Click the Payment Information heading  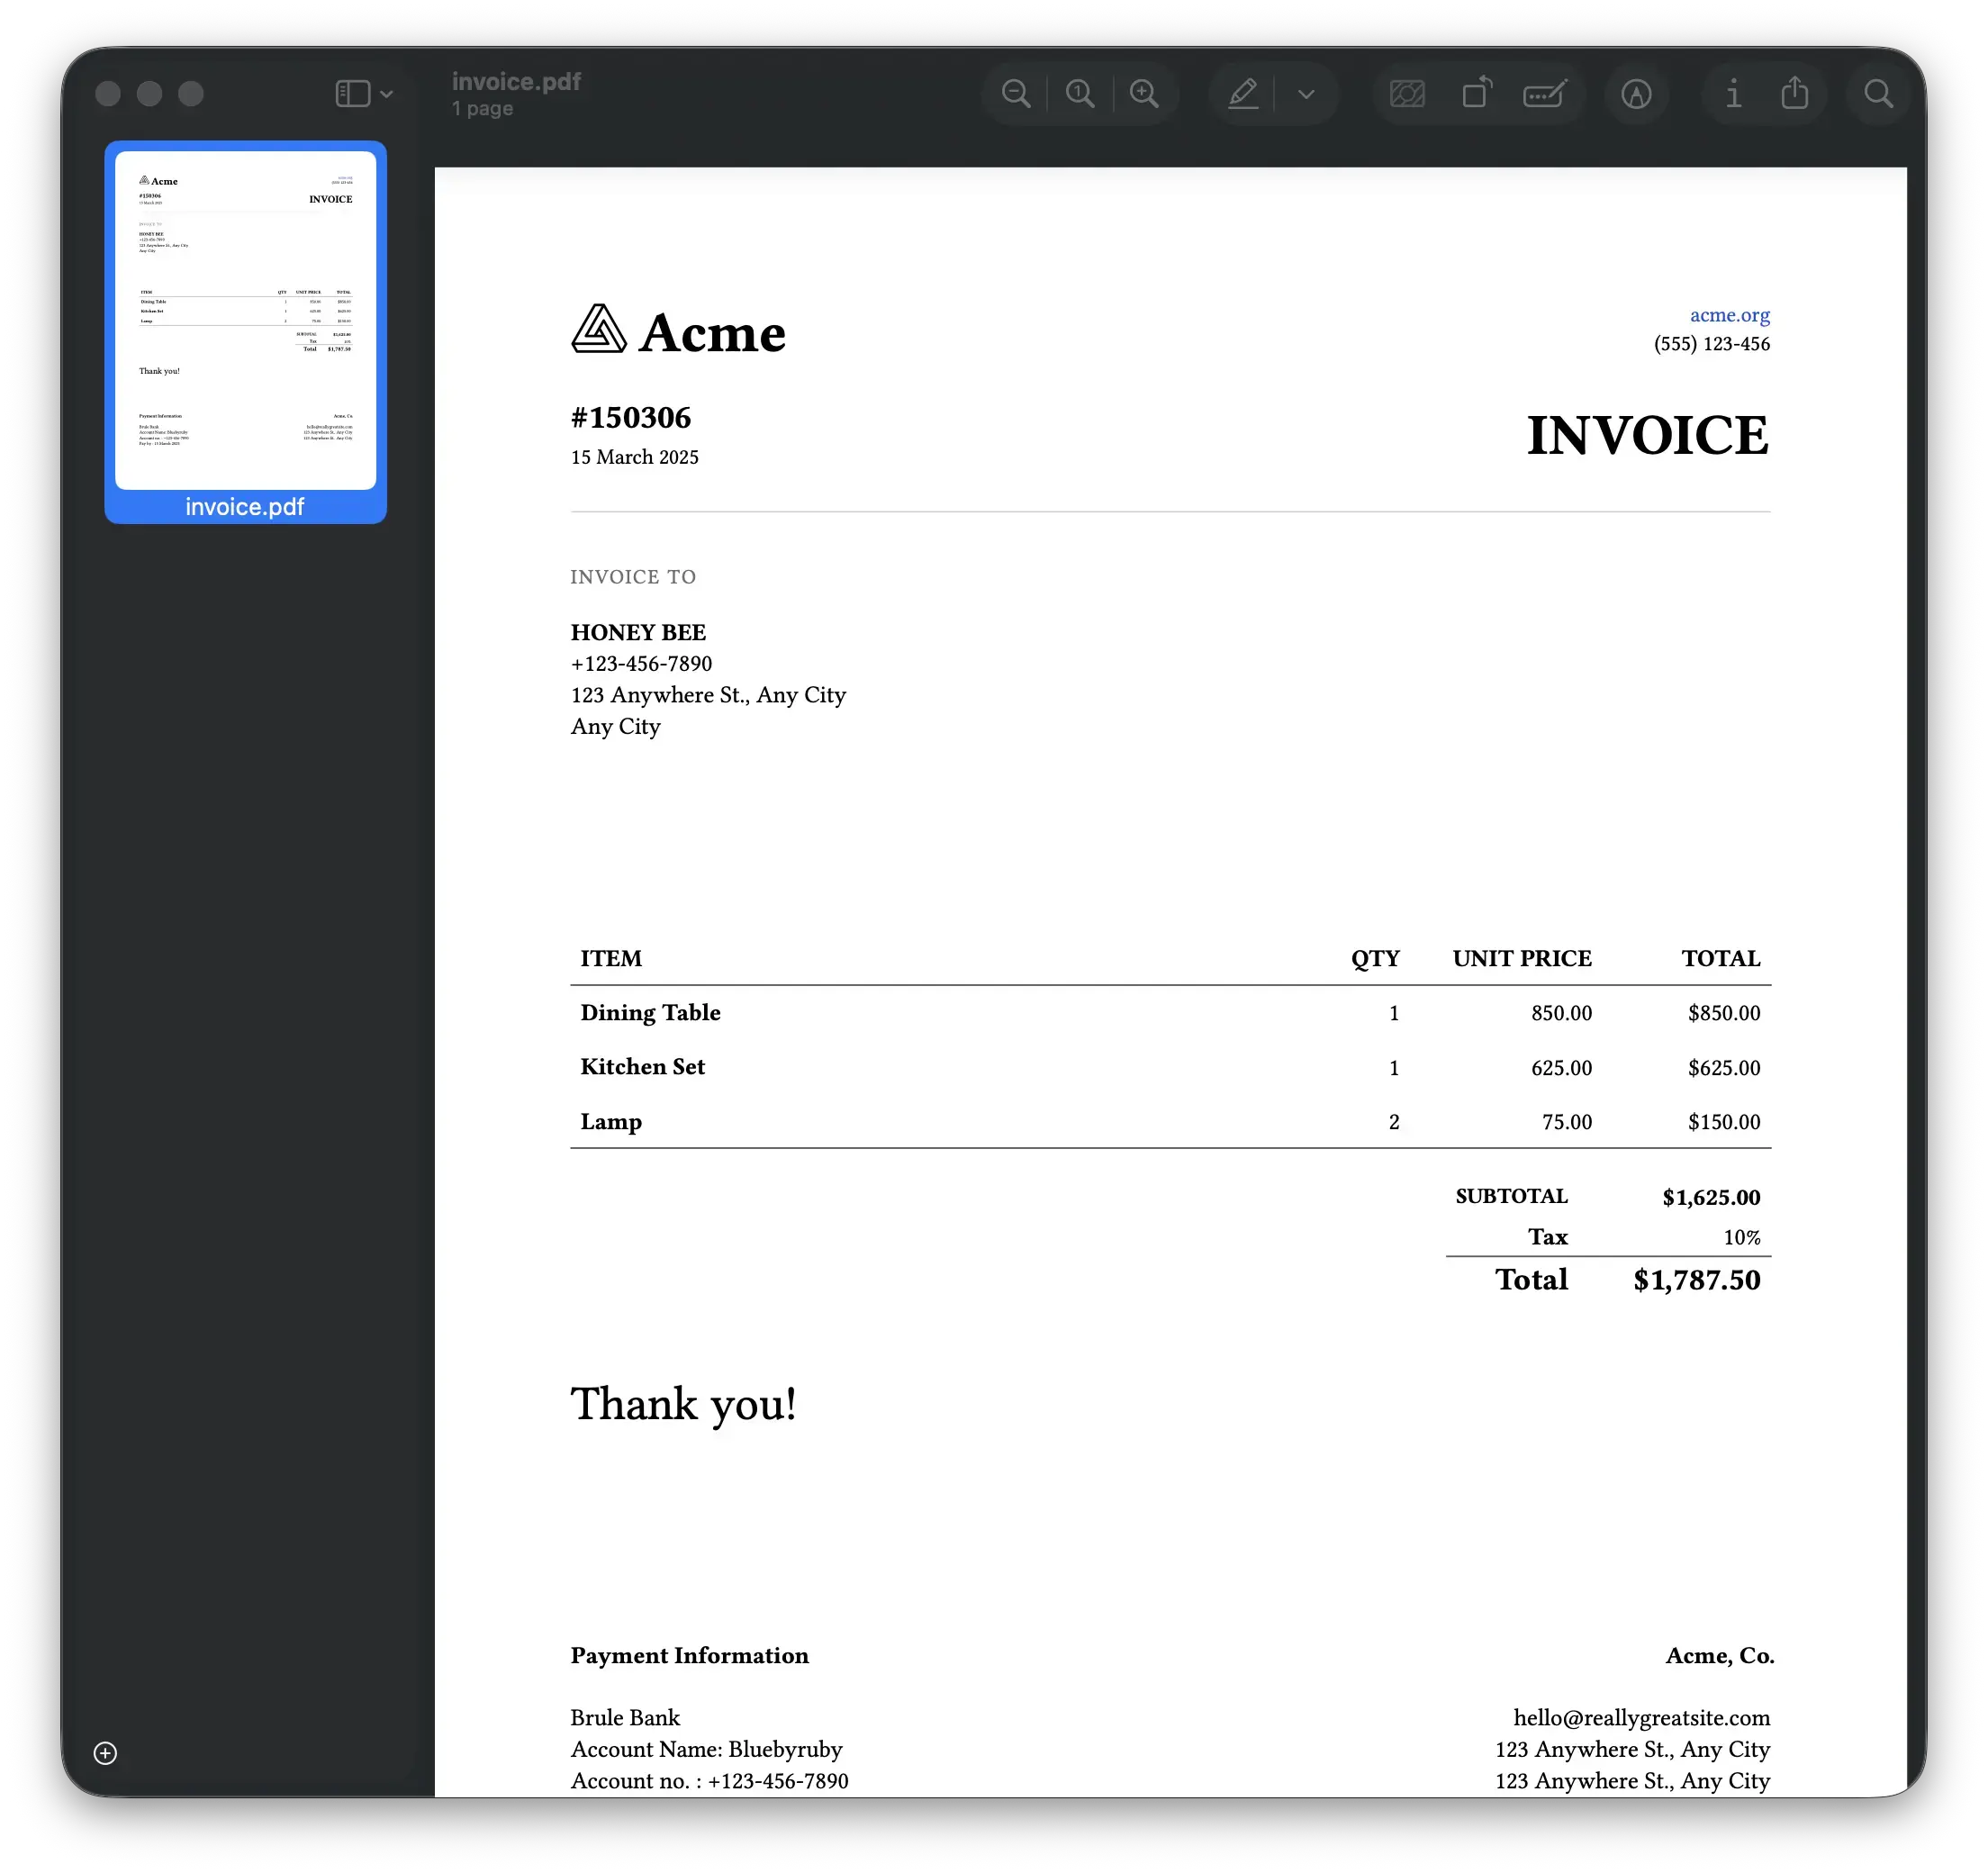tap(689, 1655)
